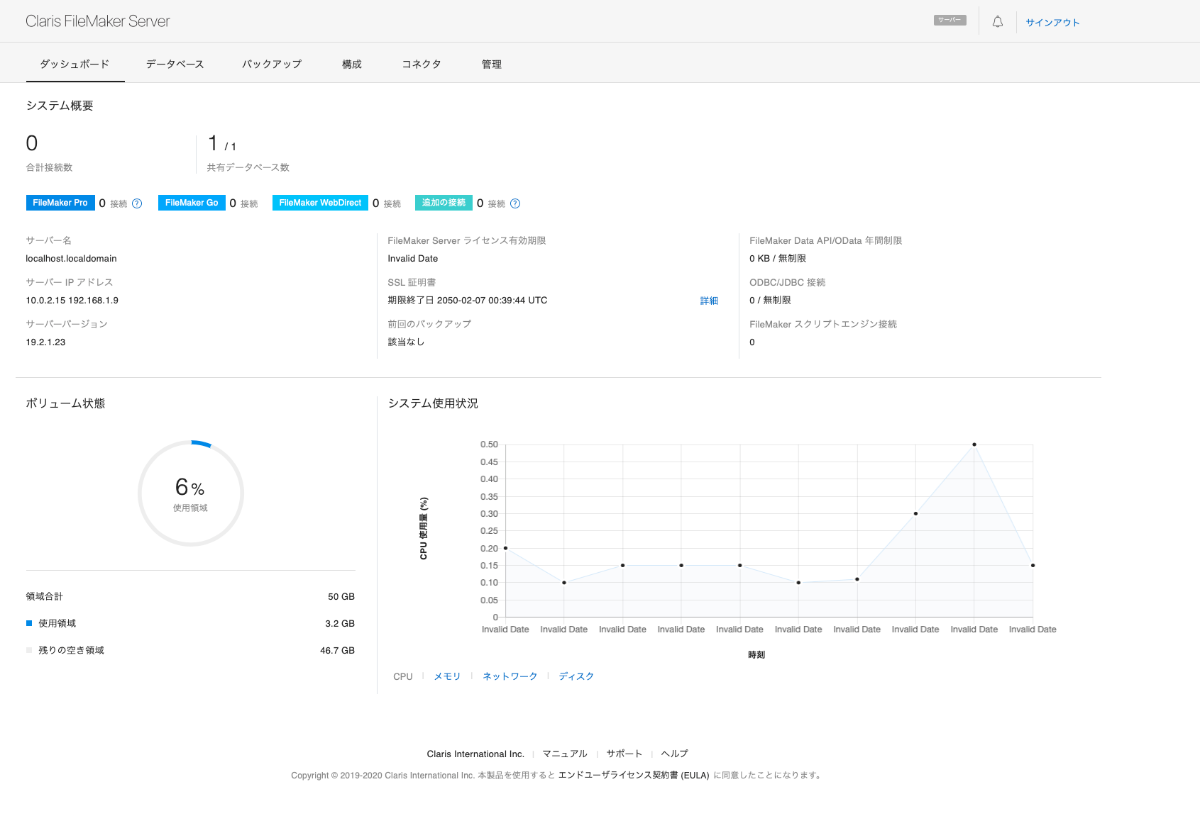This screenshot has width=1200, height=833.
Task: Open the ダッシュボード tab
Action: tap(75, 64)
